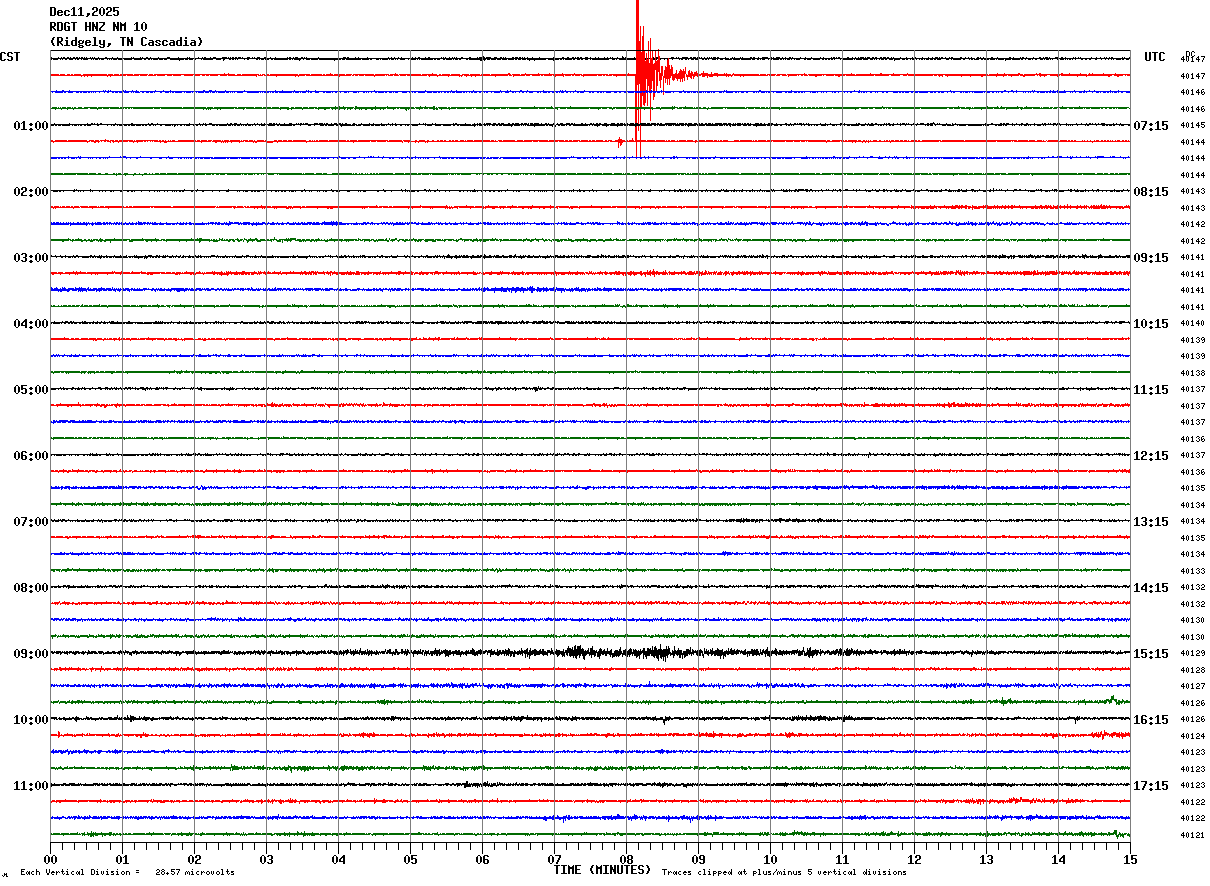Select the station code RDGT HNZ NM 10

click(98, 27)
